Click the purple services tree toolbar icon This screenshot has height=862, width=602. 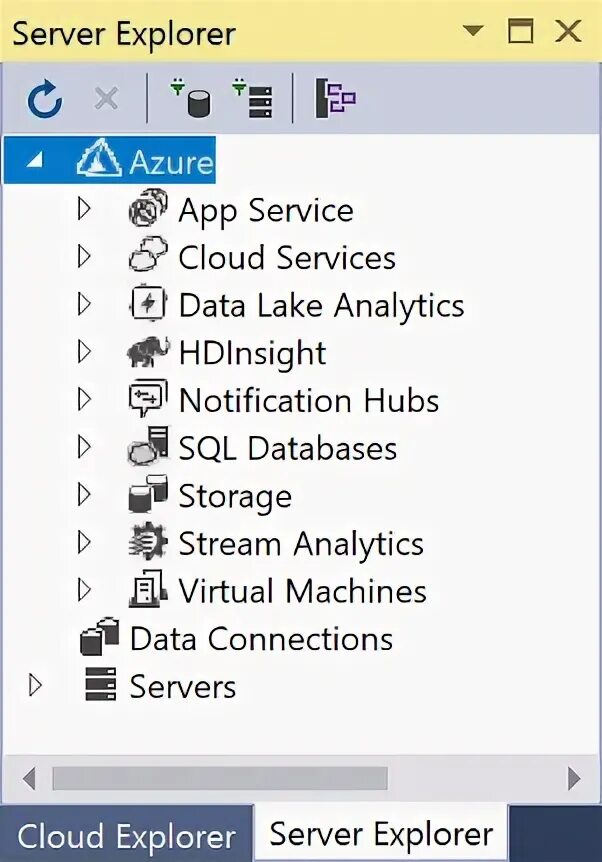[336, 99]
